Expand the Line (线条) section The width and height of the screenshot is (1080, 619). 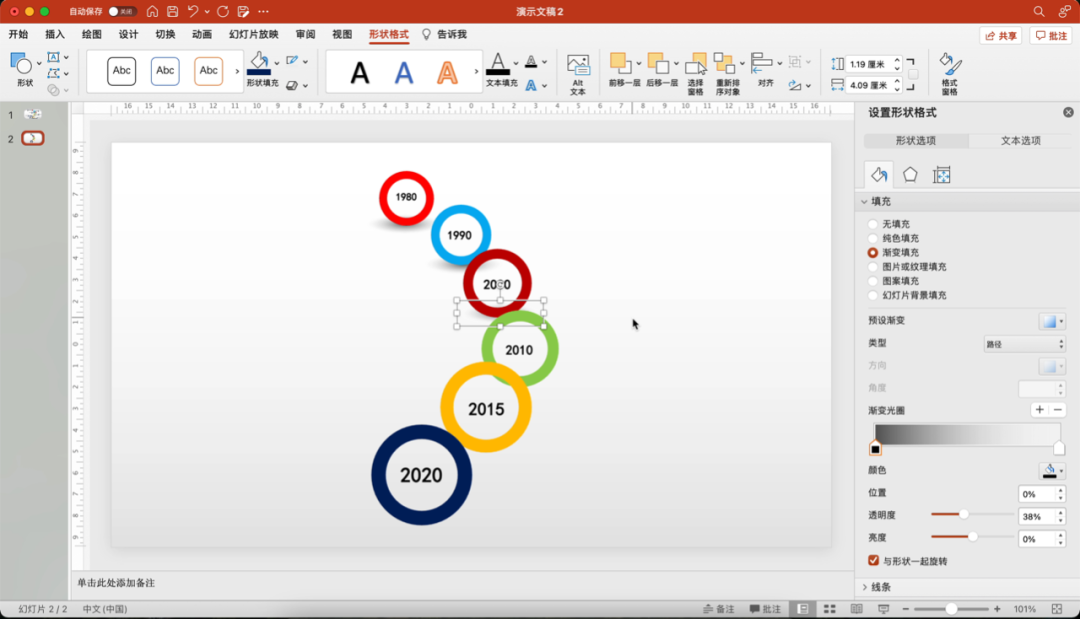point(864,587)
